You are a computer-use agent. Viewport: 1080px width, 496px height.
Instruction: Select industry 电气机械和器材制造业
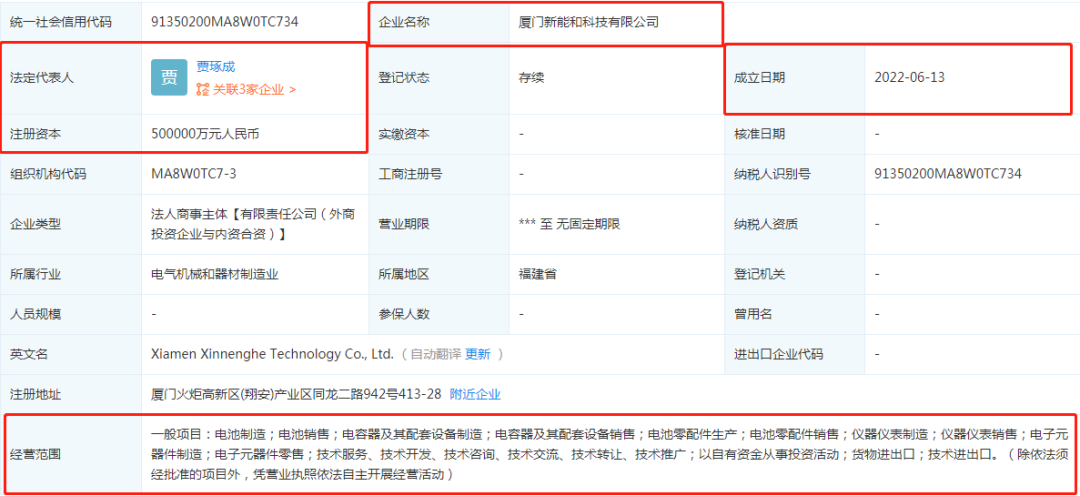click(214, 274)
